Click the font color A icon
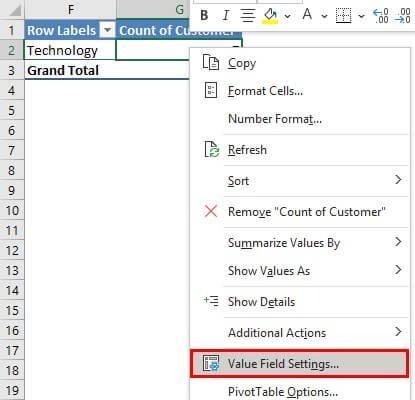 pyautogui.click(x=307, y=15)
